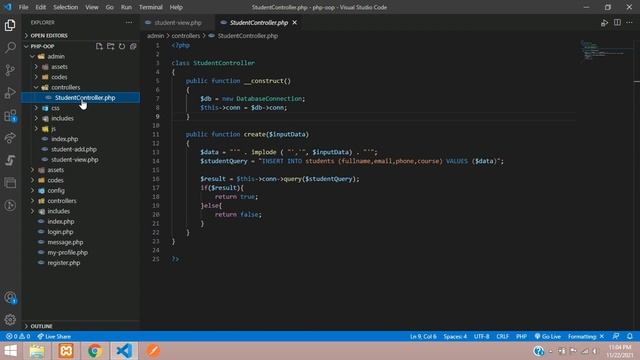Click the Split Editor icon
The width and height of the screenshot is (640, 360).
tap(617, 22)
